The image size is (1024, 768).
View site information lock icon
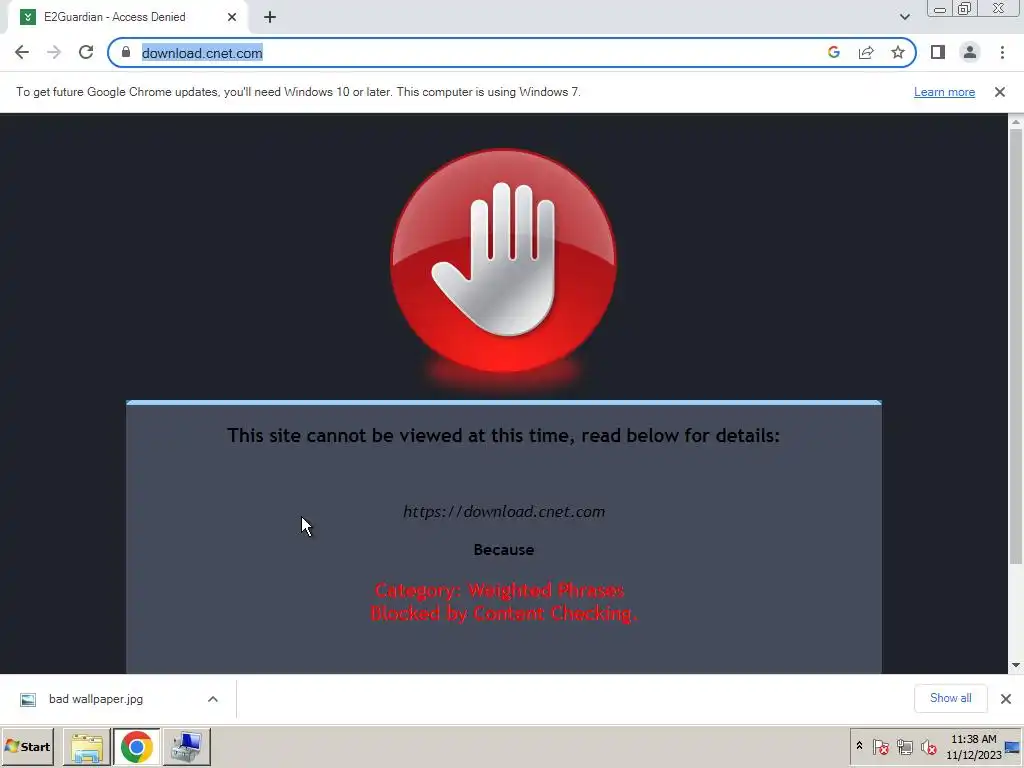(126, 52)
